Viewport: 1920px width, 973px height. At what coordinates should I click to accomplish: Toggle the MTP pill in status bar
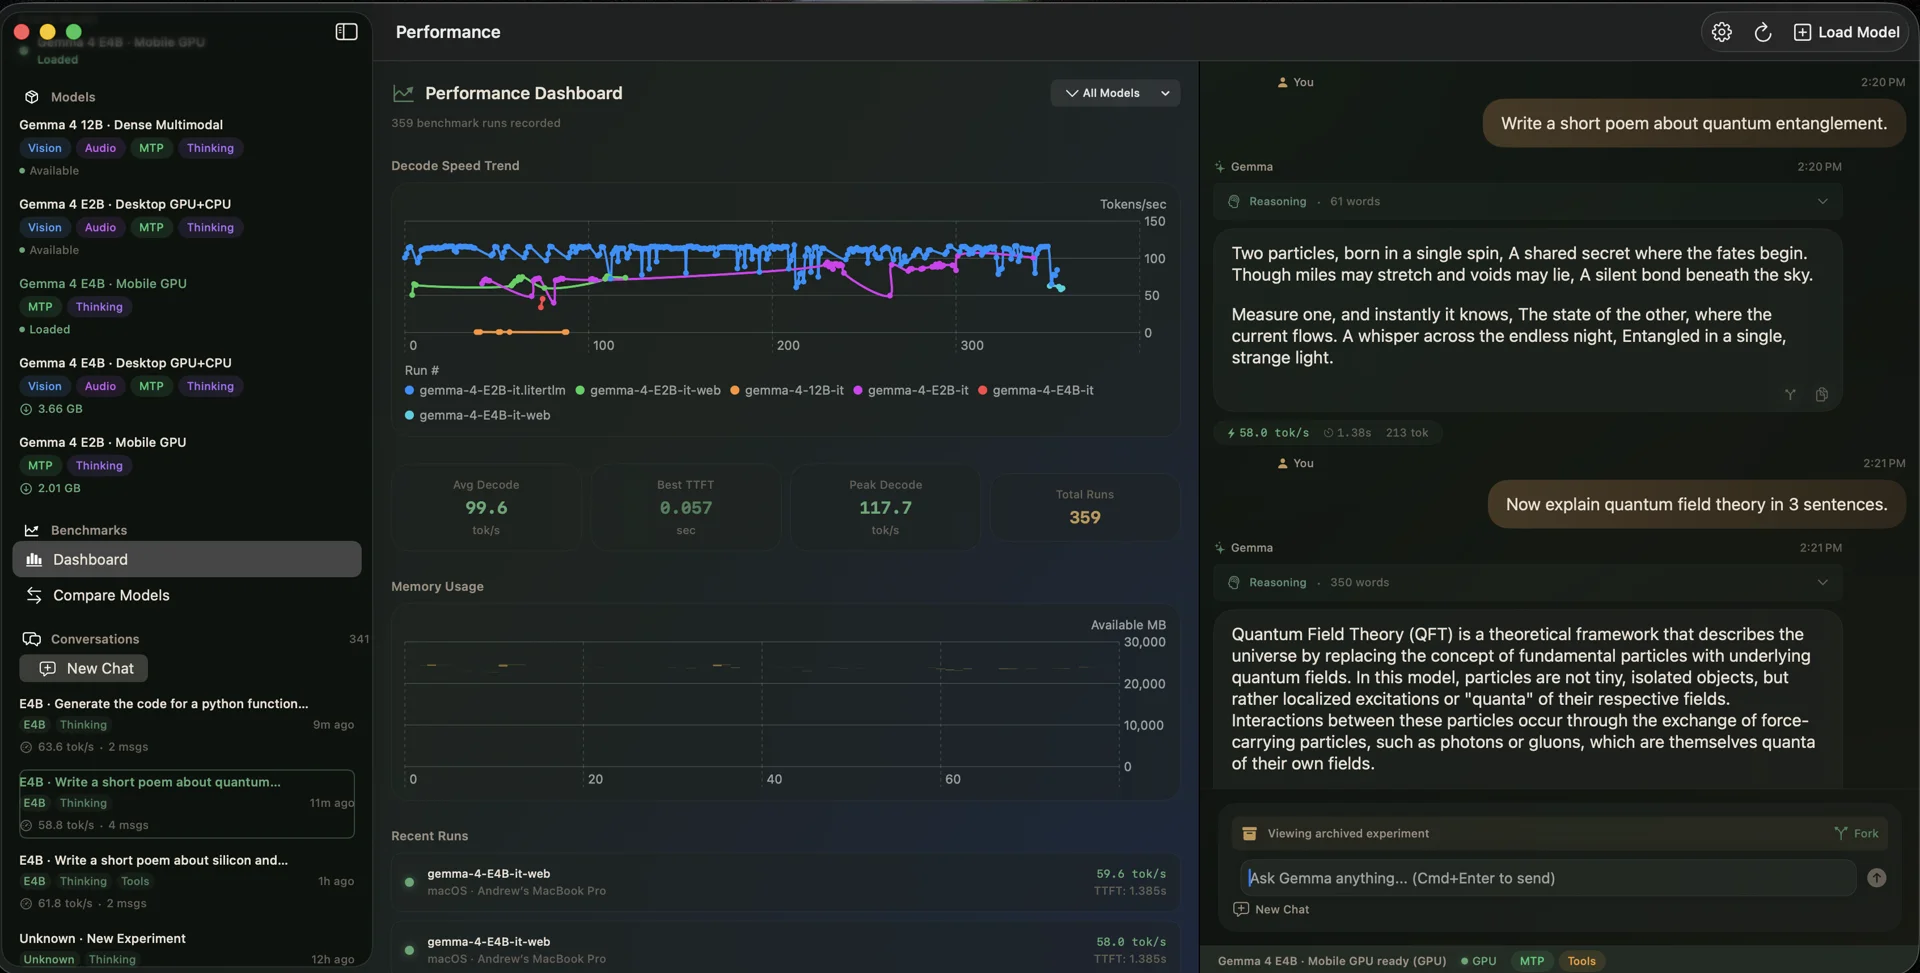(x=1531, y=961)
